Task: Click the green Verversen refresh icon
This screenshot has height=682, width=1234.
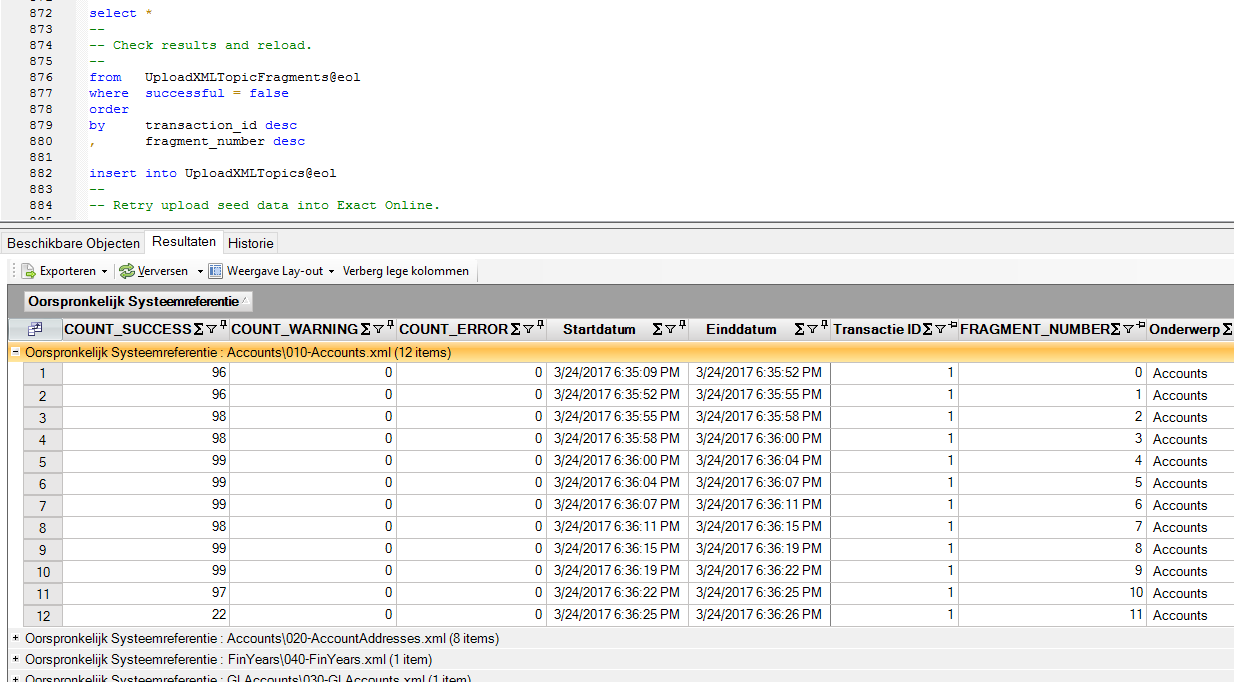Action: click(x=127, y=271)
